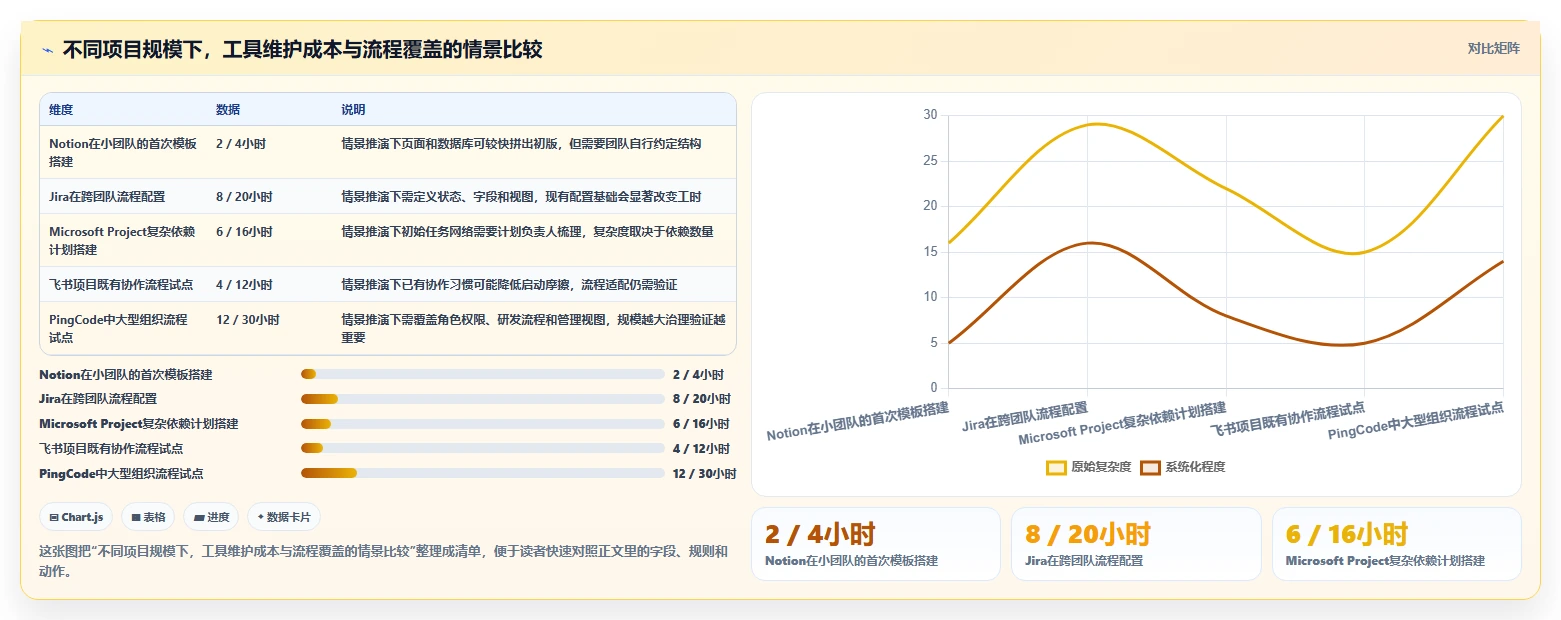Click the Notion progress row label
This screenshot has width=1561, height=620.
click(126, 375)
